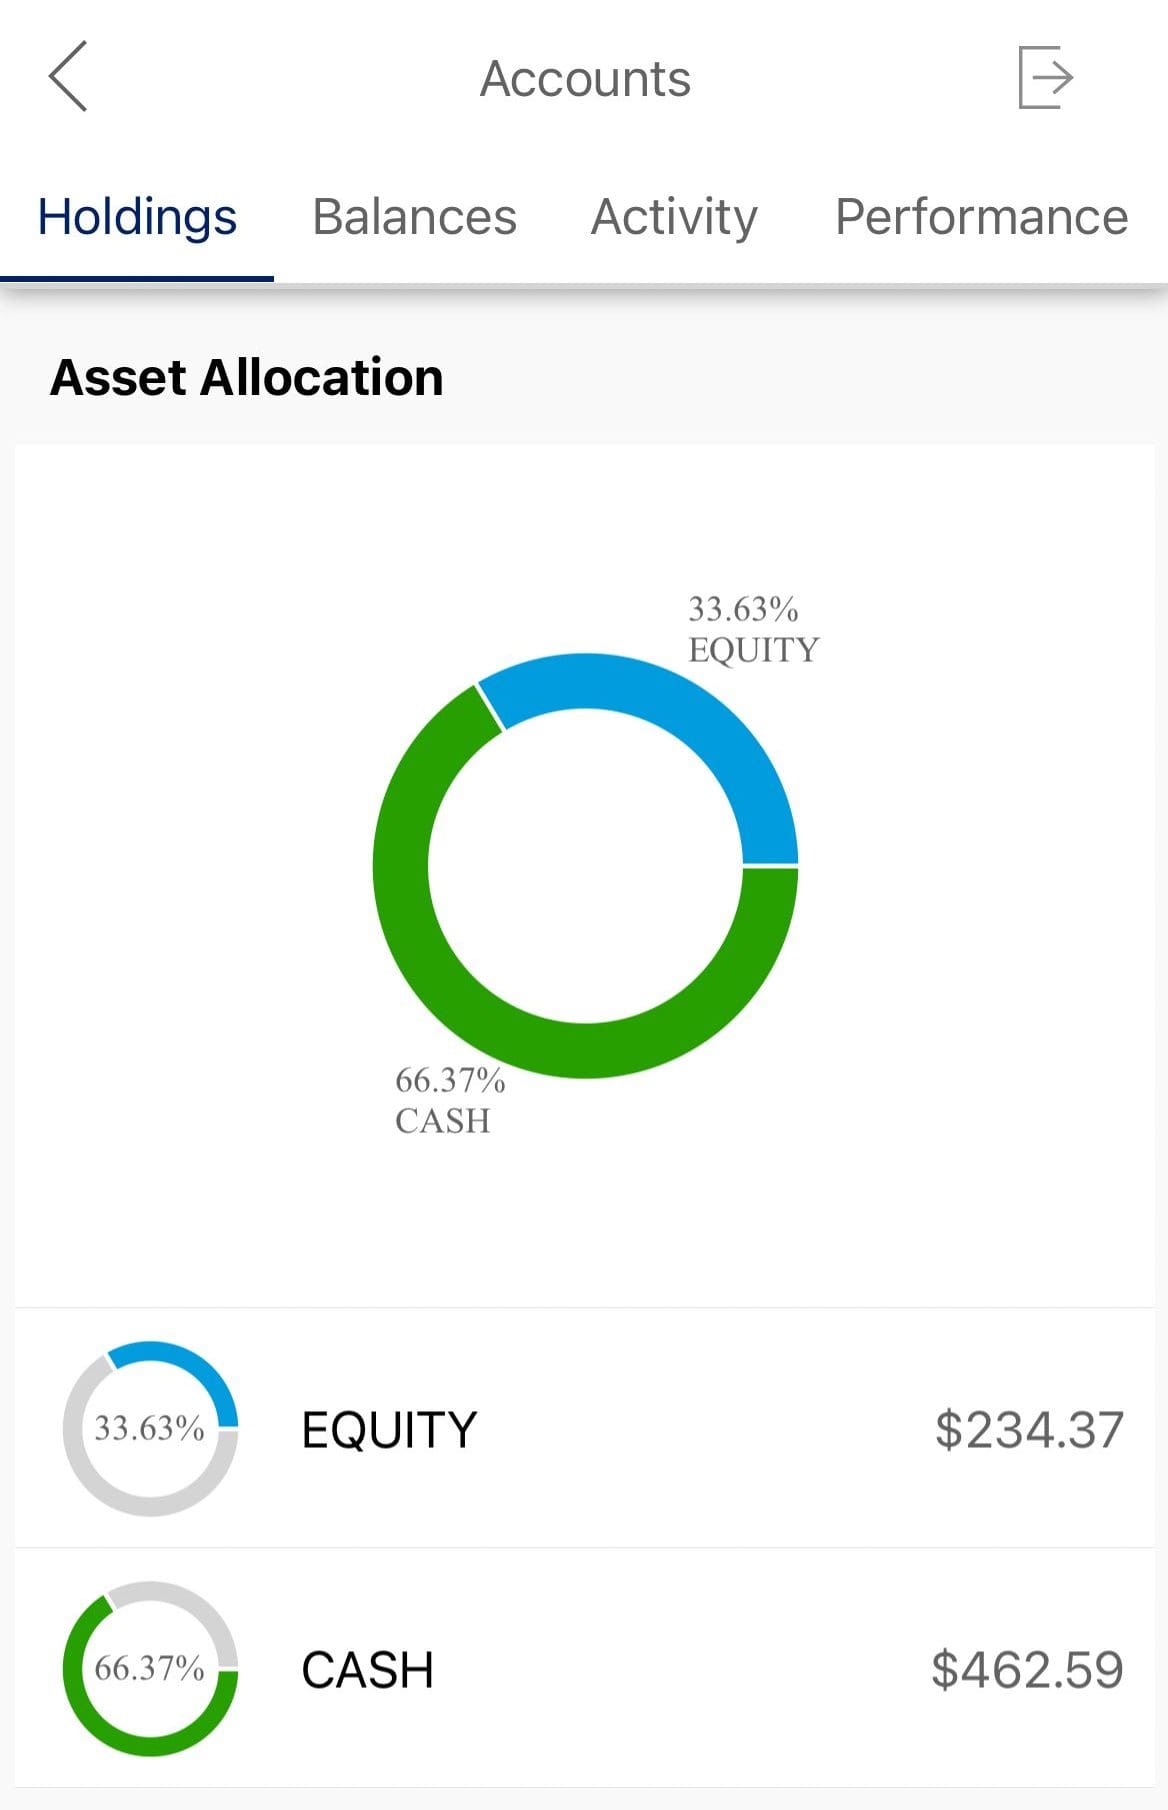Tap the $462.59 CASH amount

[x=1027, y=1668]
